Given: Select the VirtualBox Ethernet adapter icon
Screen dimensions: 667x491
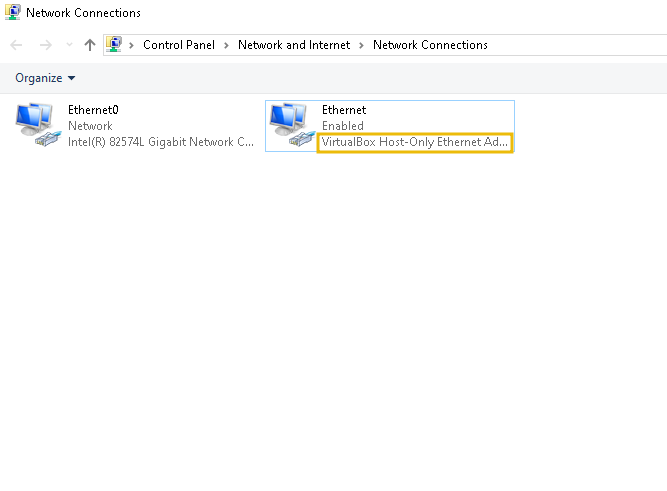Looking at the screenshot, I should (x=292, y=124).
